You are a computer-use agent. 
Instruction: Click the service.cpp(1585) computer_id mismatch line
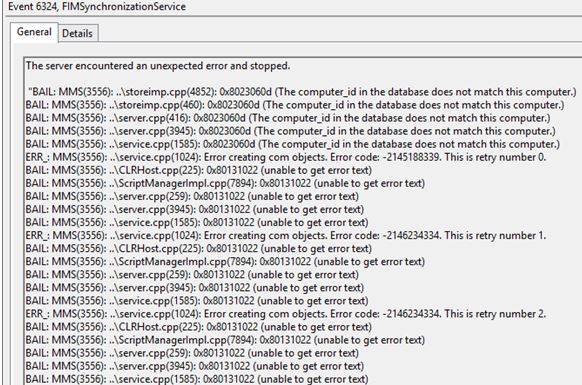click(293, 144)
